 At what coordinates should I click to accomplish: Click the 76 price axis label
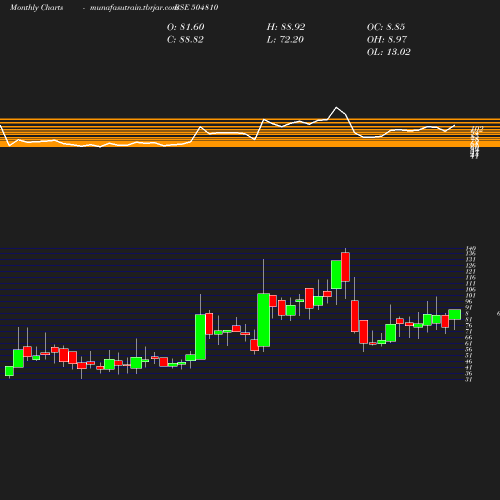coord(469,326)
